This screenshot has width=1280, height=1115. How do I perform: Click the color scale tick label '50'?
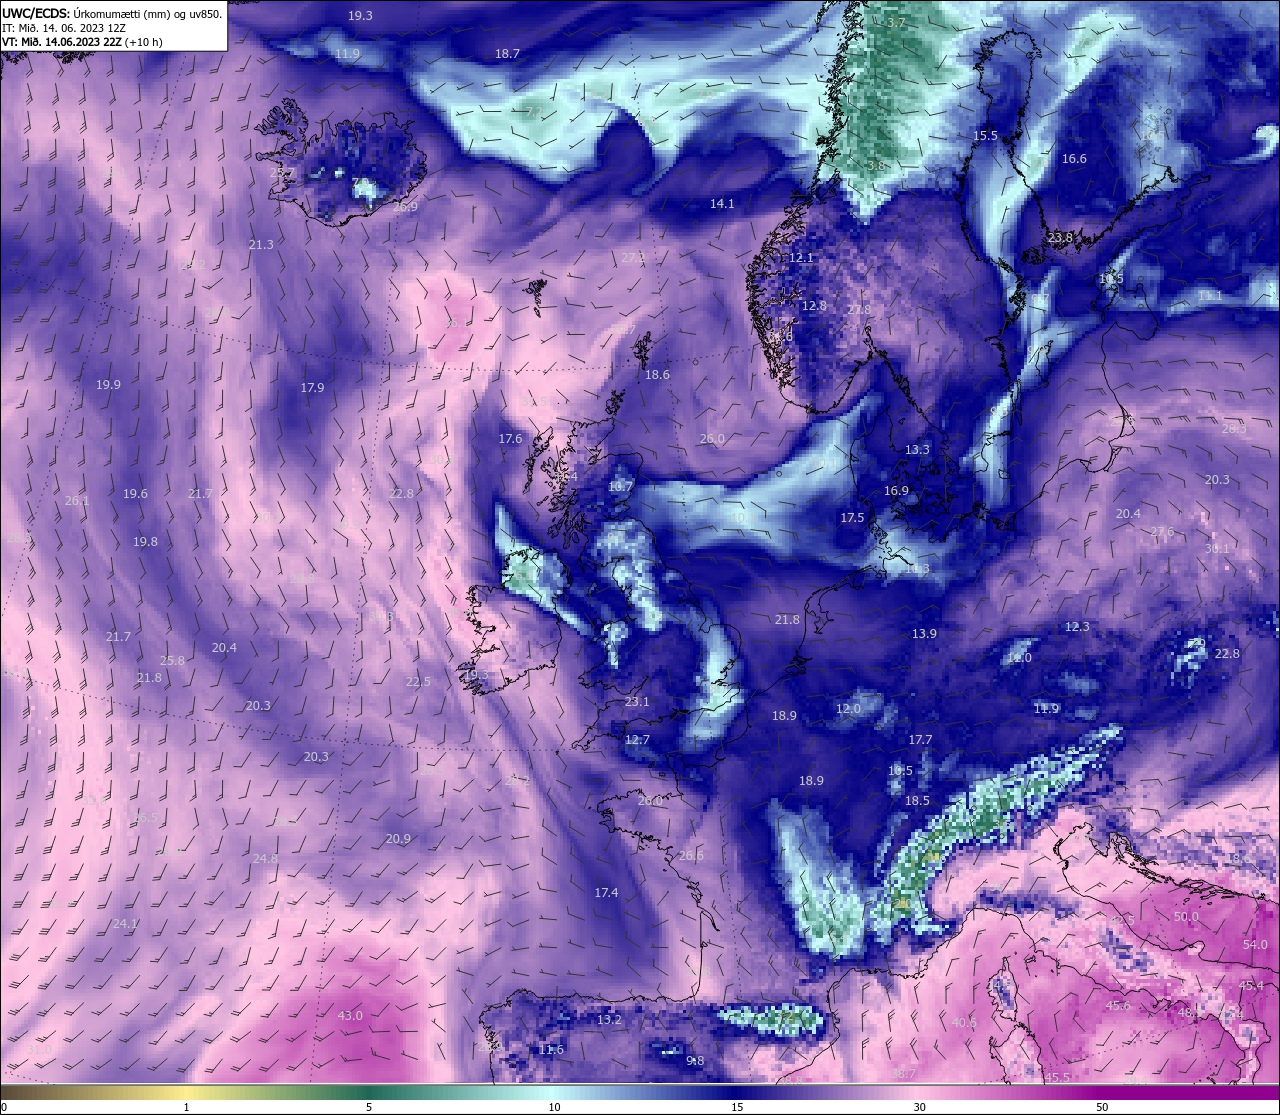pos(1102,1107)
